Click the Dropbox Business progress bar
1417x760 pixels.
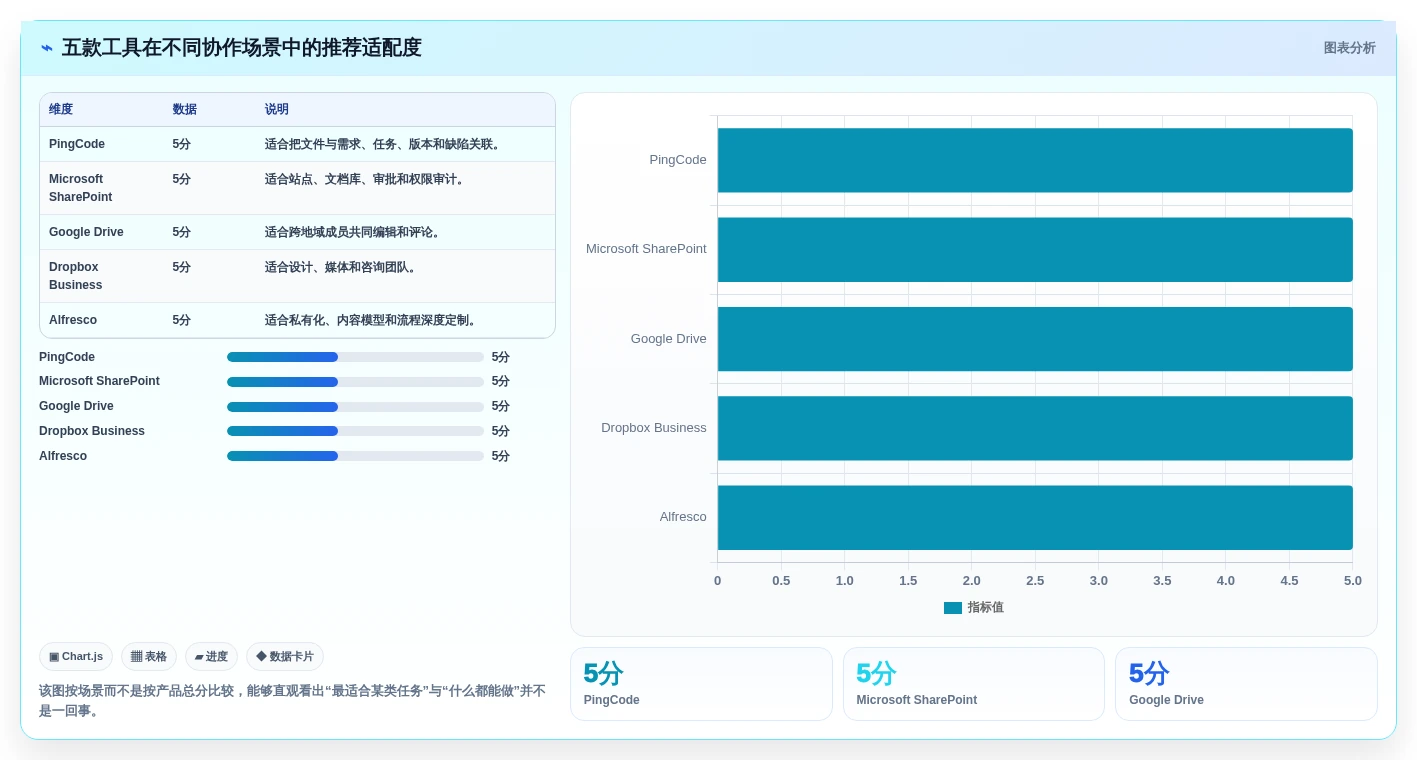pyautogui.click(x=355, y=431)
